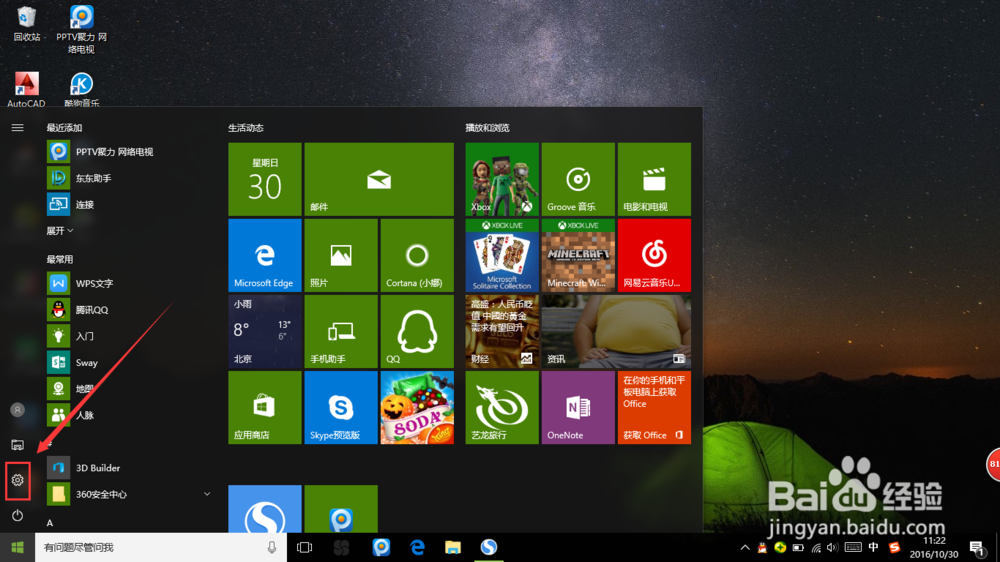Open the Edge icon on the taskbar
Viewport: 1000px width, 562px height.
(418, 547)
